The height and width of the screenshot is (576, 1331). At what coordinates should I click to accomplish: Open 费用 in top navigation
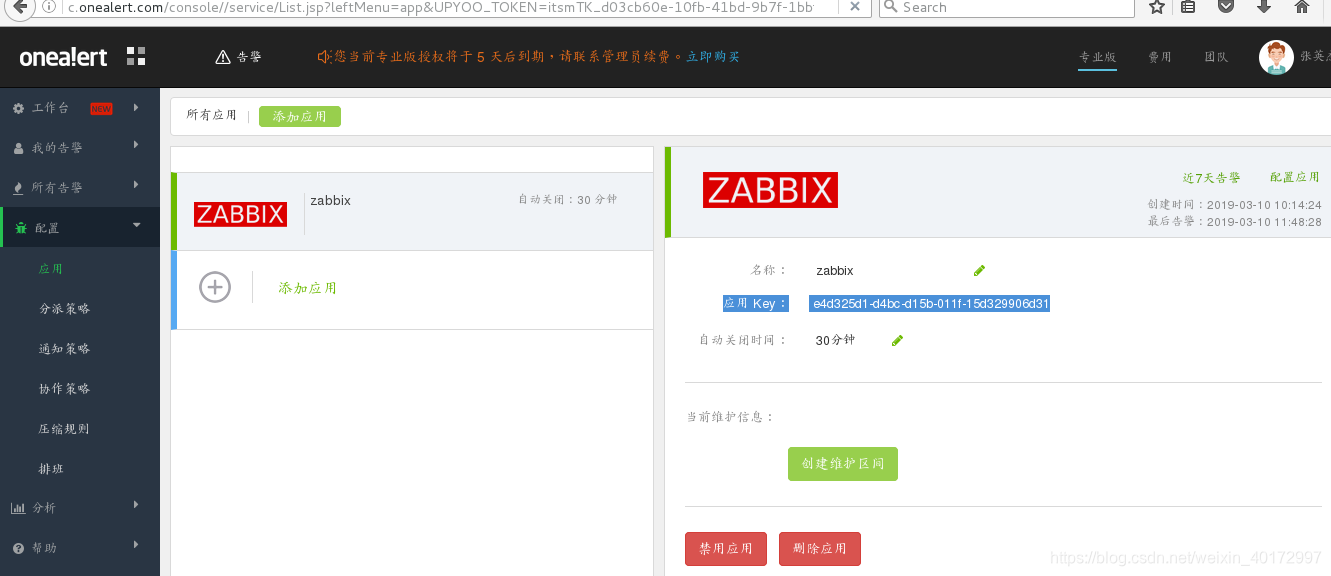click(x=1160, y=57)
